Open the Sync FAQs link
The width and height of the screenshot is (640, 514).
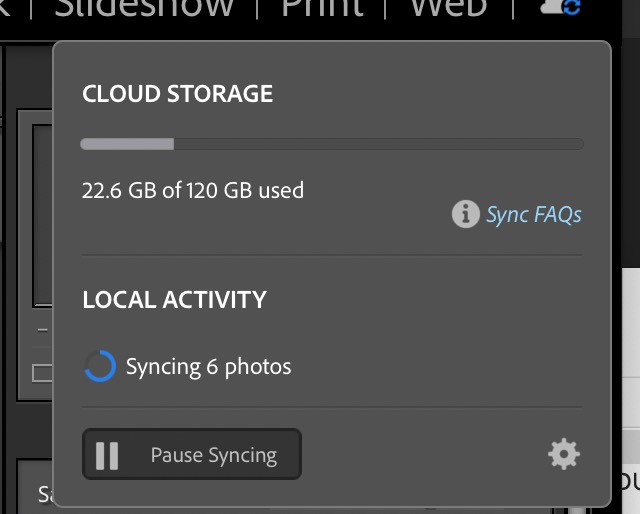tap(533, 215)
